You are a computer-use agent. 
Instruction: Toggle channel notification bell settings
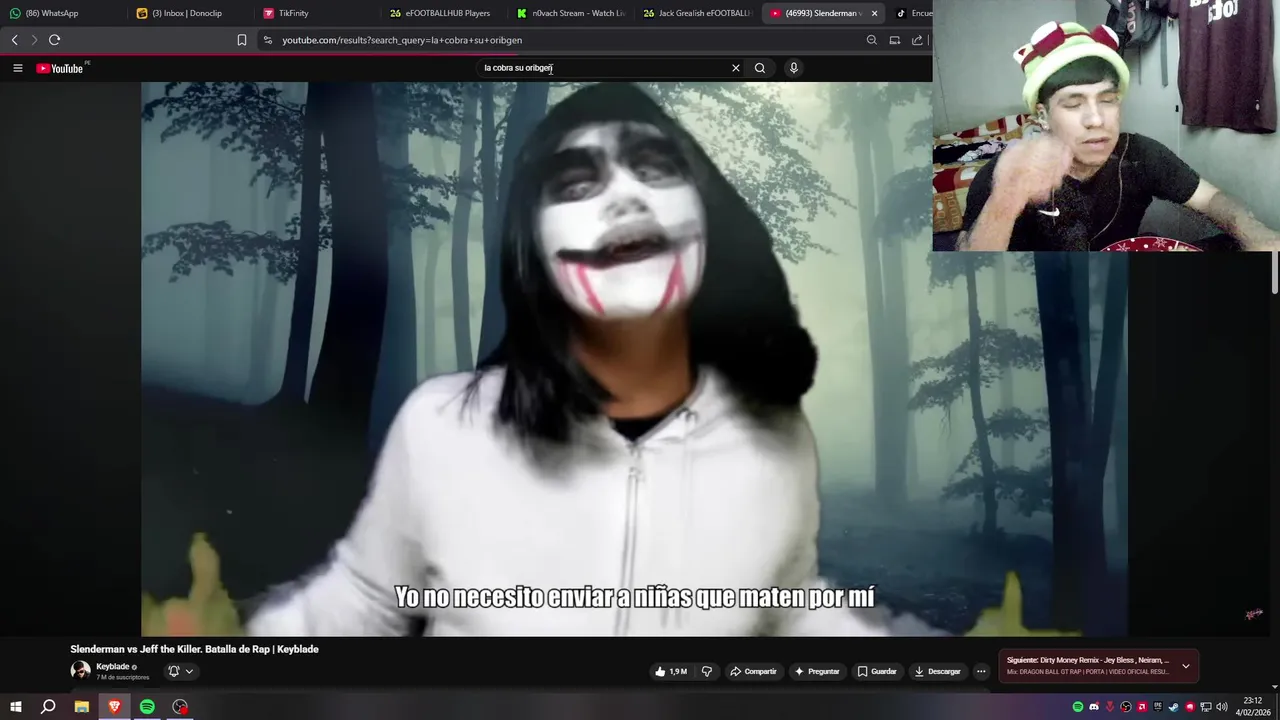click(x=180, y=671)
